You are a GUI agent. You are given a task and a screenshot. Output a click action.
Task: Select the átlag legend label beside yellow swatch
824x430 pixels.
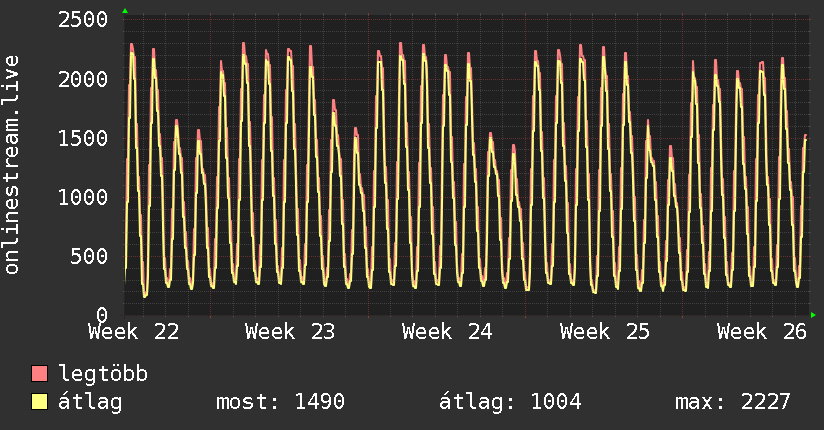90,402
